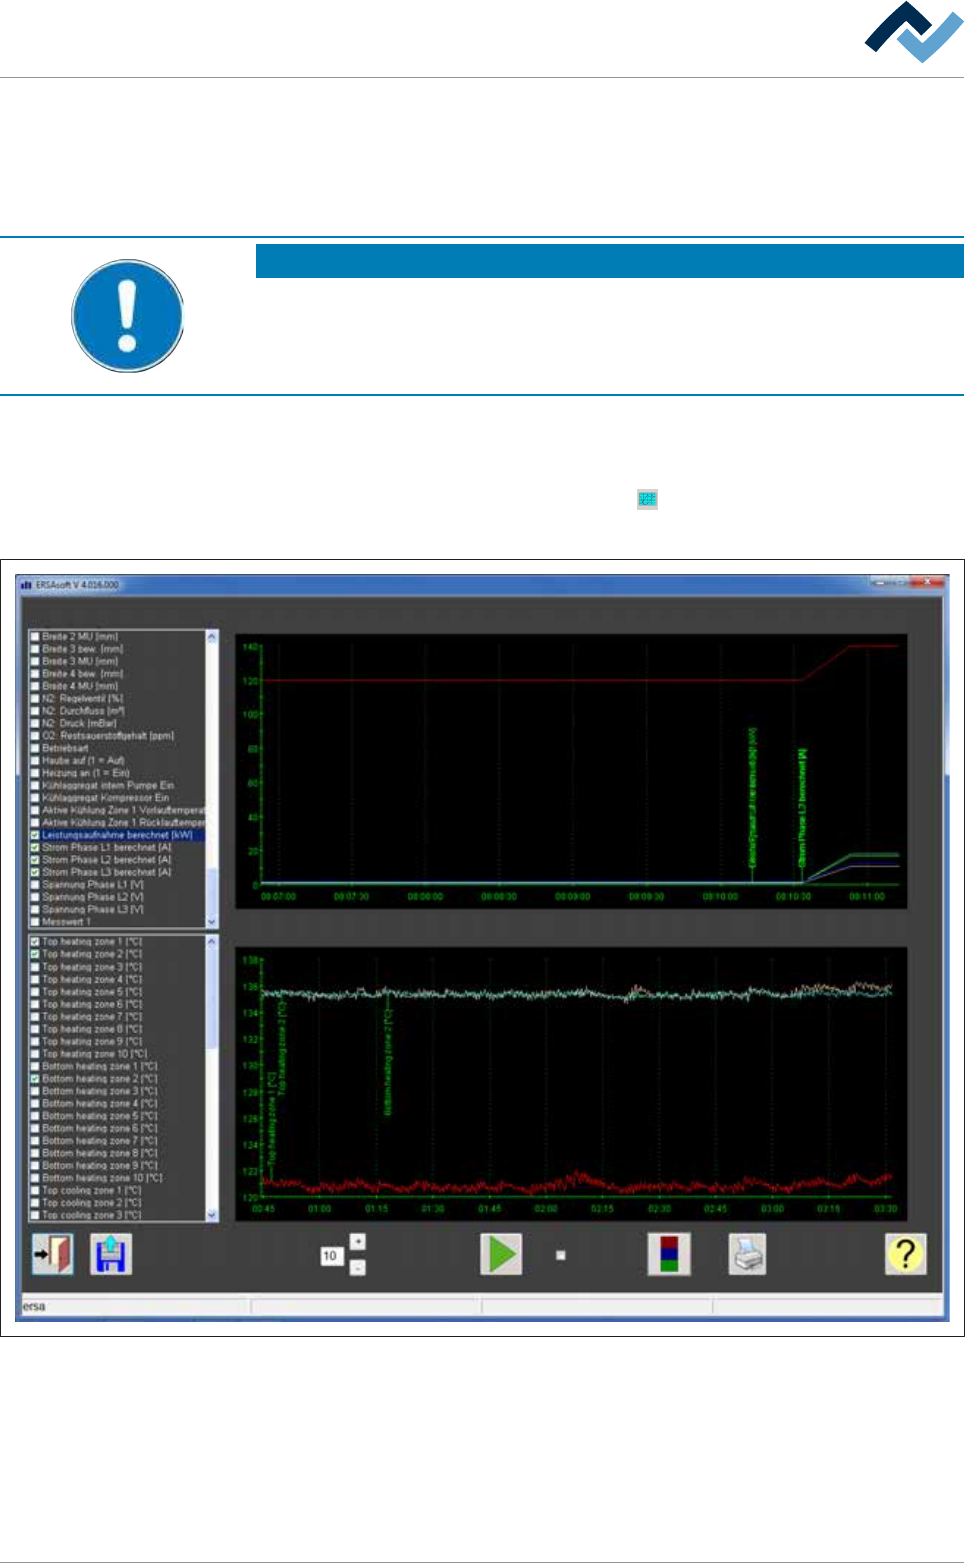Check Breite 3 bew. [mm]

(36, 649)
